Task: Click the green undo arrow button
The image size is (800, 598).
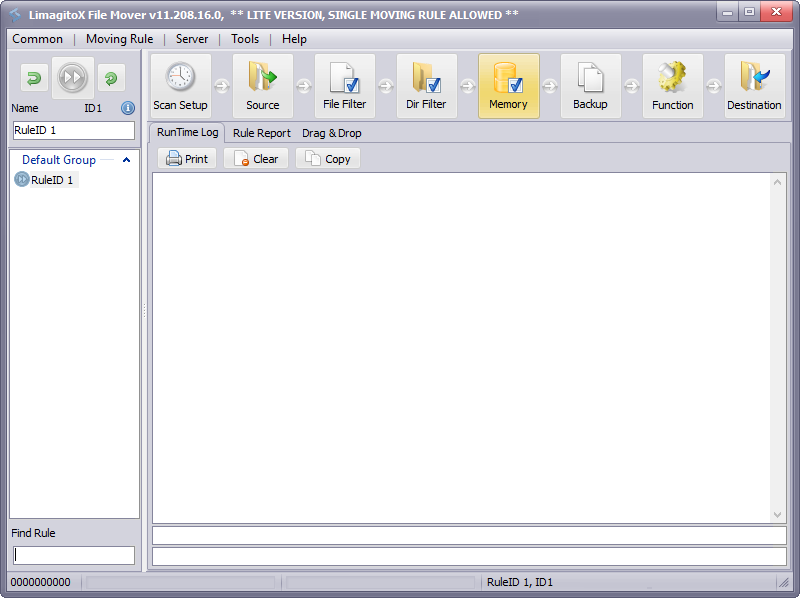Action: click(x=34, y=78)
